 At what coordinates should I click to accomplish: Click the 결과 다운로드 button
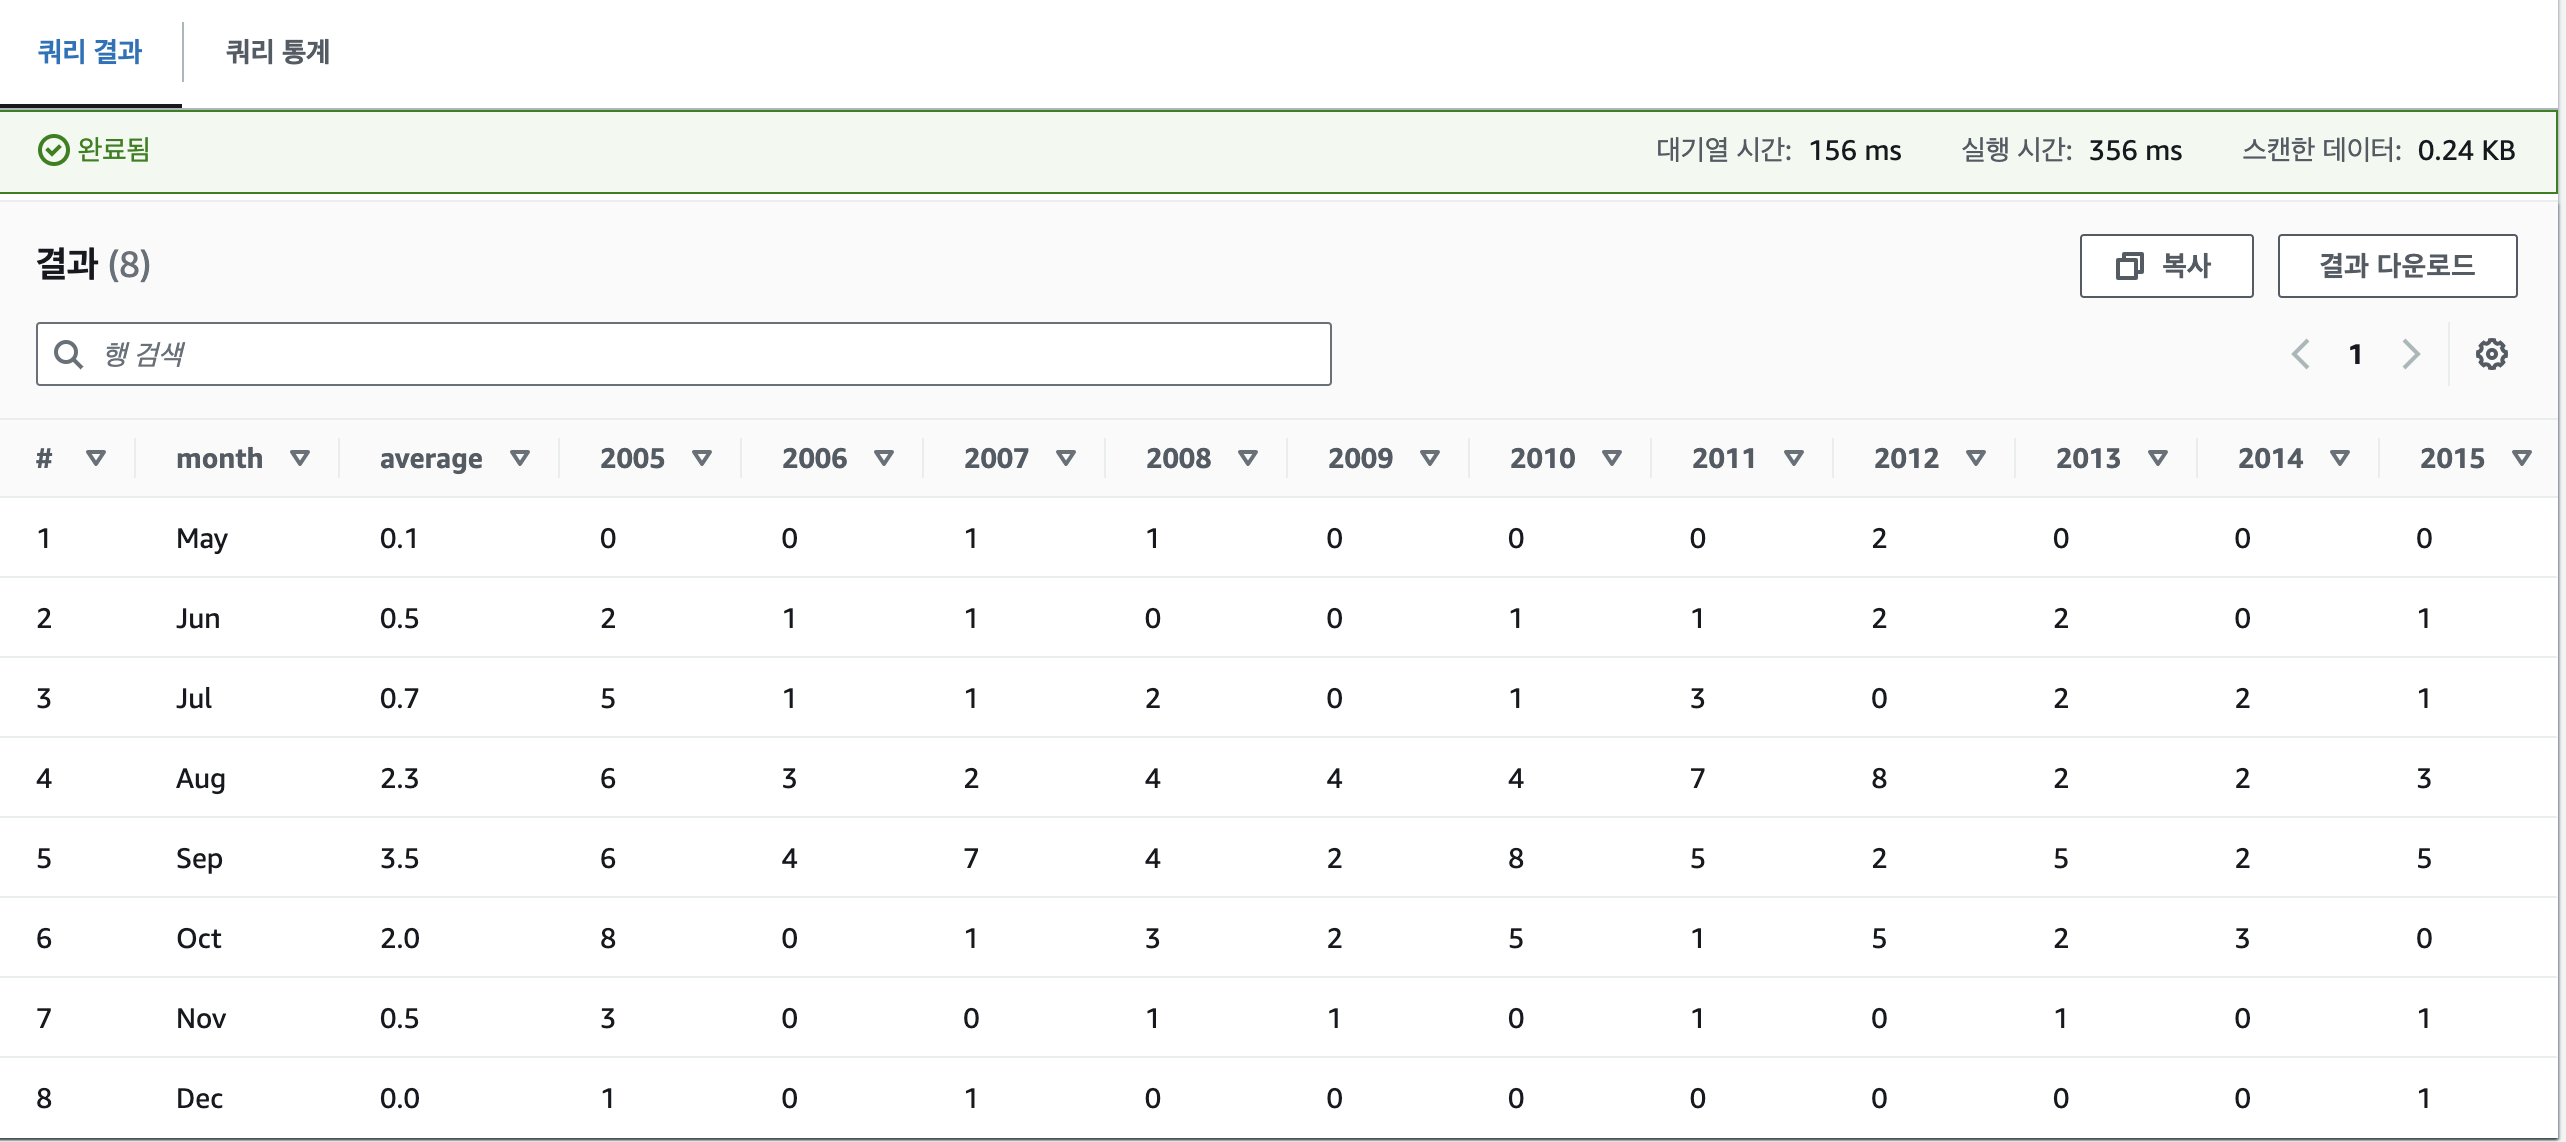2397,266
